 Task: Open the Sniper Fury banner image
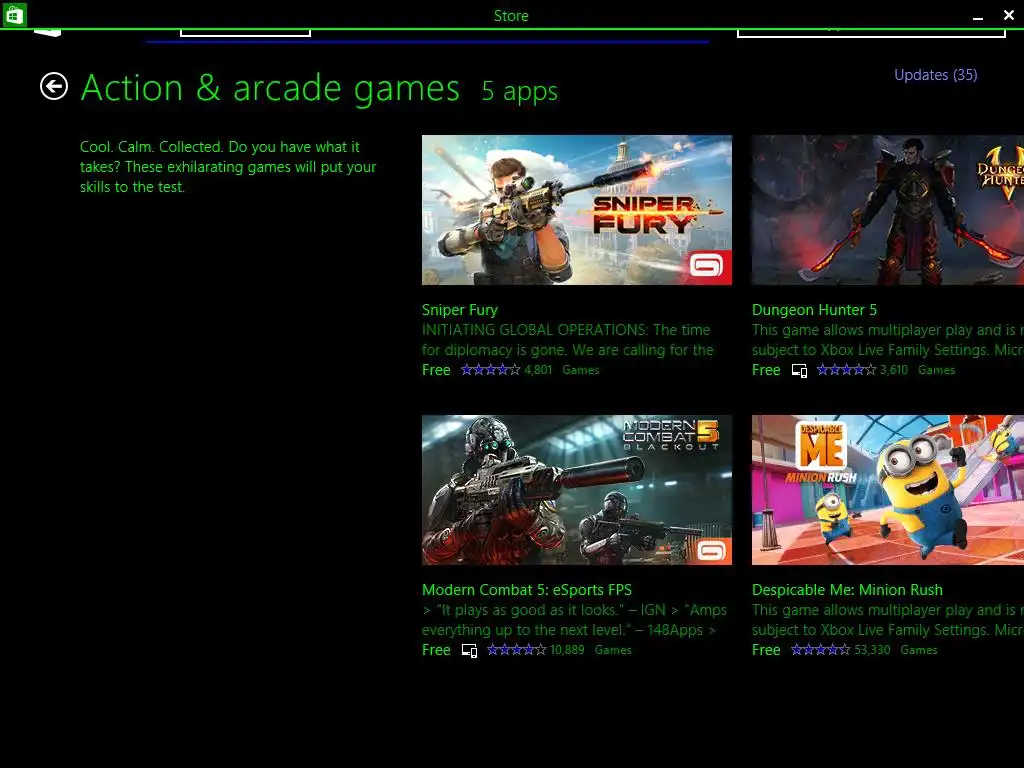tap(577, 210)
